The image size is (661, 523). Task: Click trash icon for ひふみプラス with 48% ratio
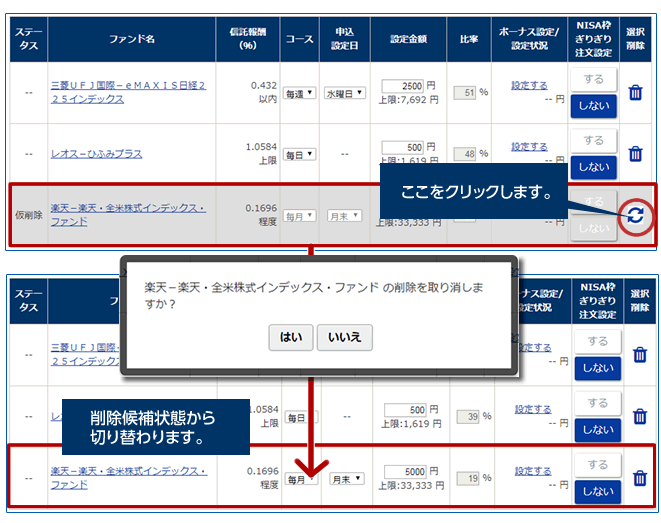(x=635, y=154)
